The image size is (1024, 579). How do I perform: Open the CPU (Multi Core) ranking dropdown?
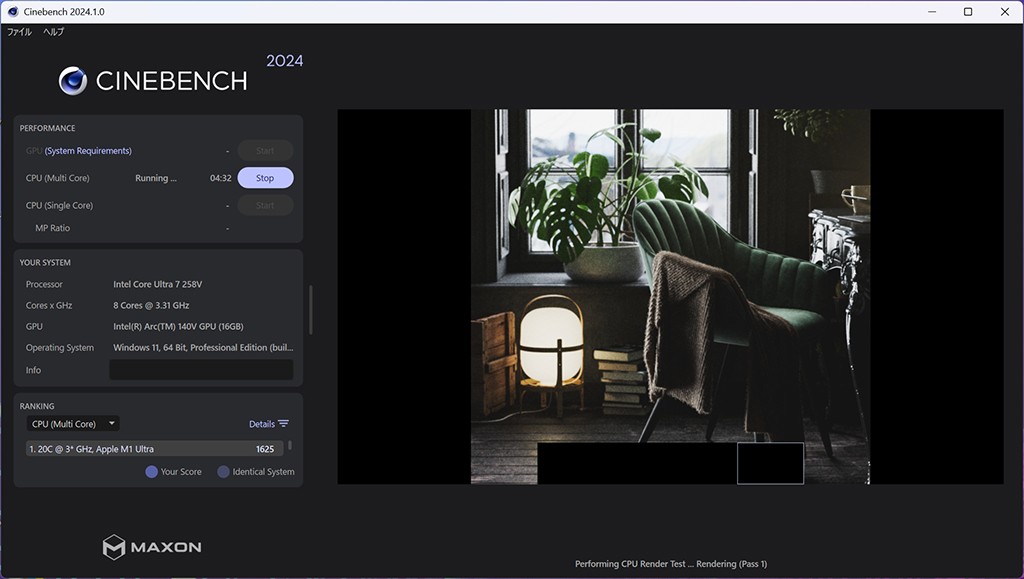pyautogui.click(x=72, y=424)
